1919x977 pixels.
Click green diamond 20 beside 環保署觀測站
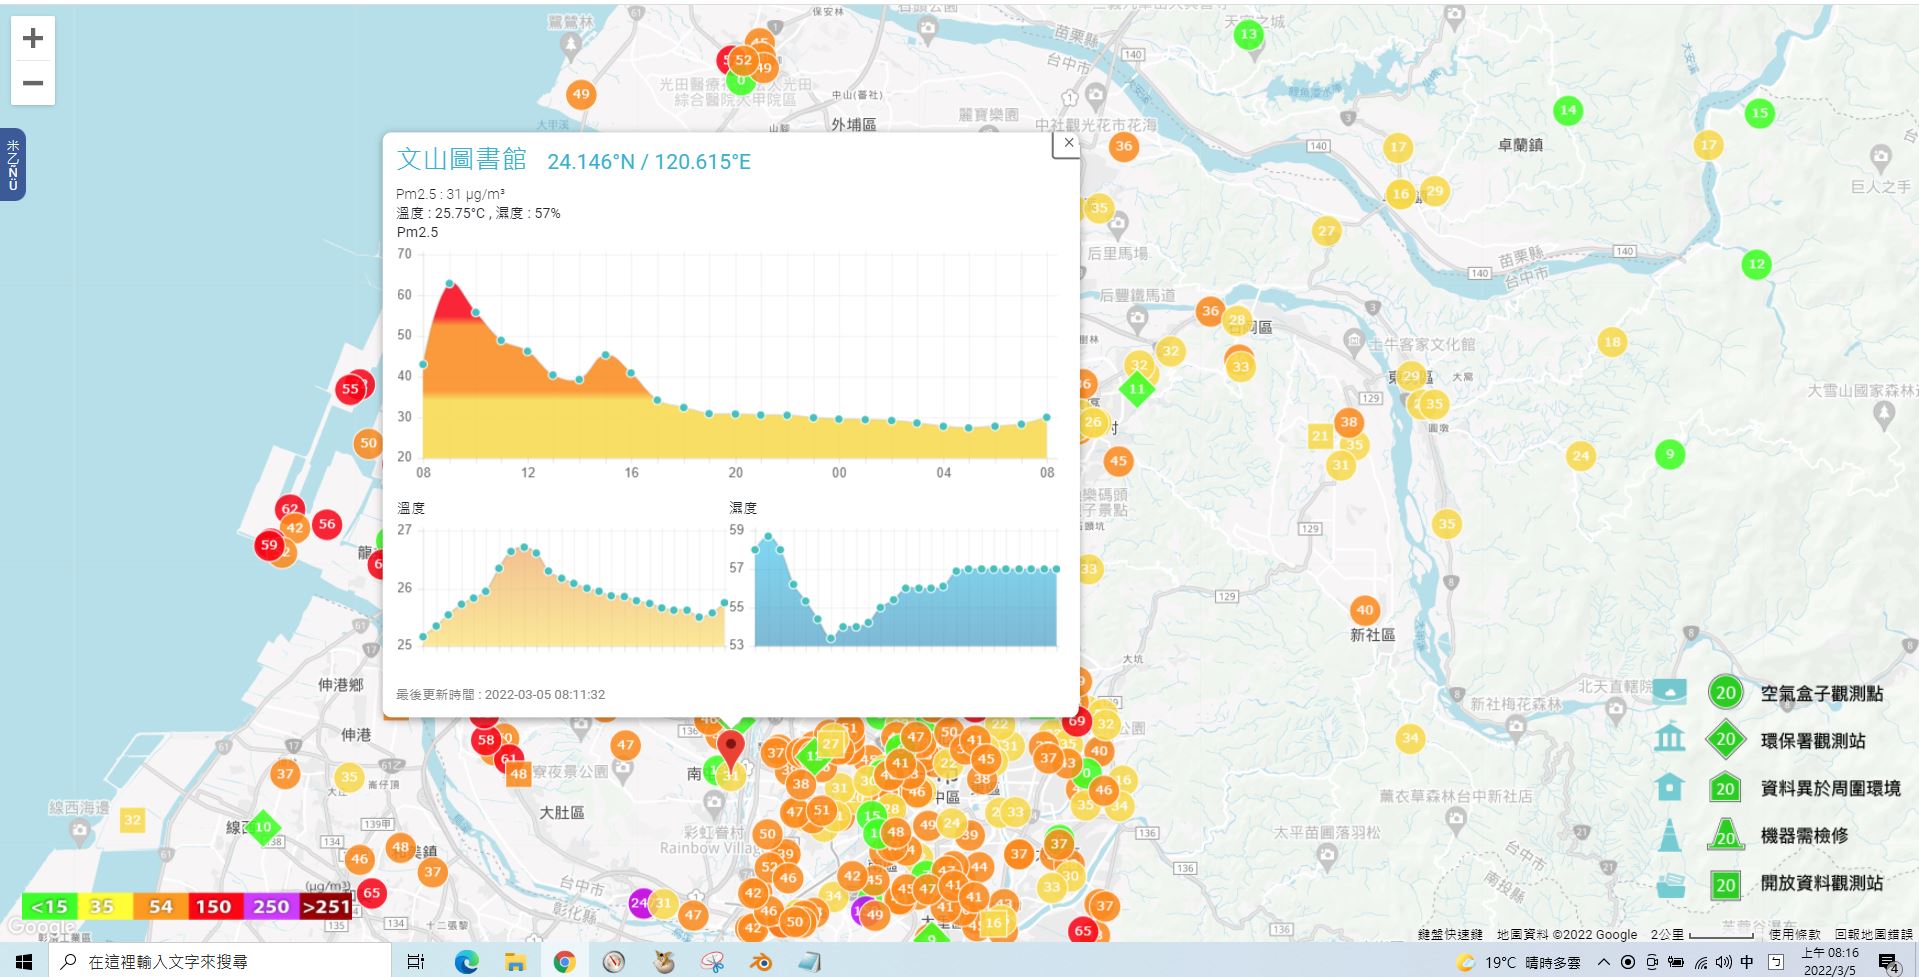tap(1725, 740)
